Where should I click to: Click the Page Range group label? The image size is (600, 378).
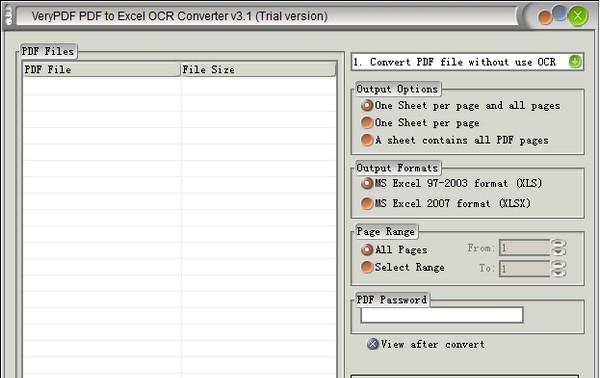click(386, 231)
